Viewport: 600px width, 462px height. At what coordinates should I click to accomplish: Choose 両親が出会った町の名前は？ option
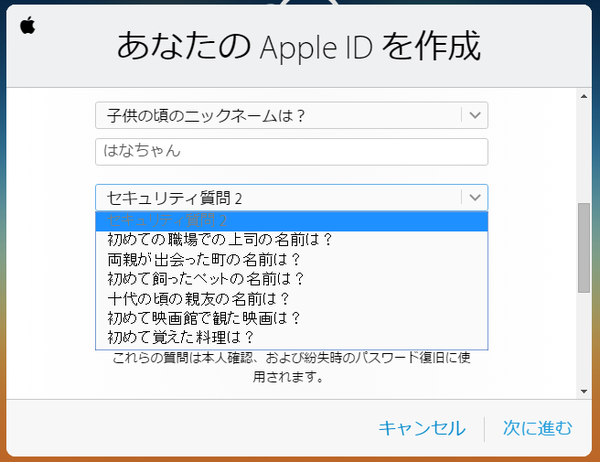pyautogui.click(x=292, y=260)
